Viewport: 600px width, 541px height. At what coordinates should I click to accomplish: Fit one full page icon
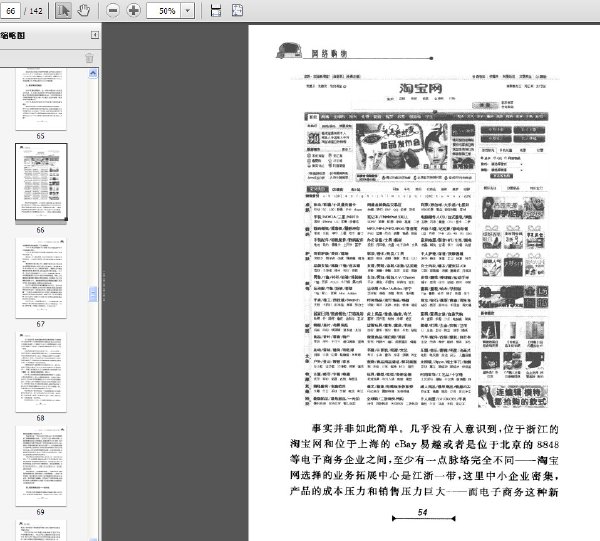(237, 10)
